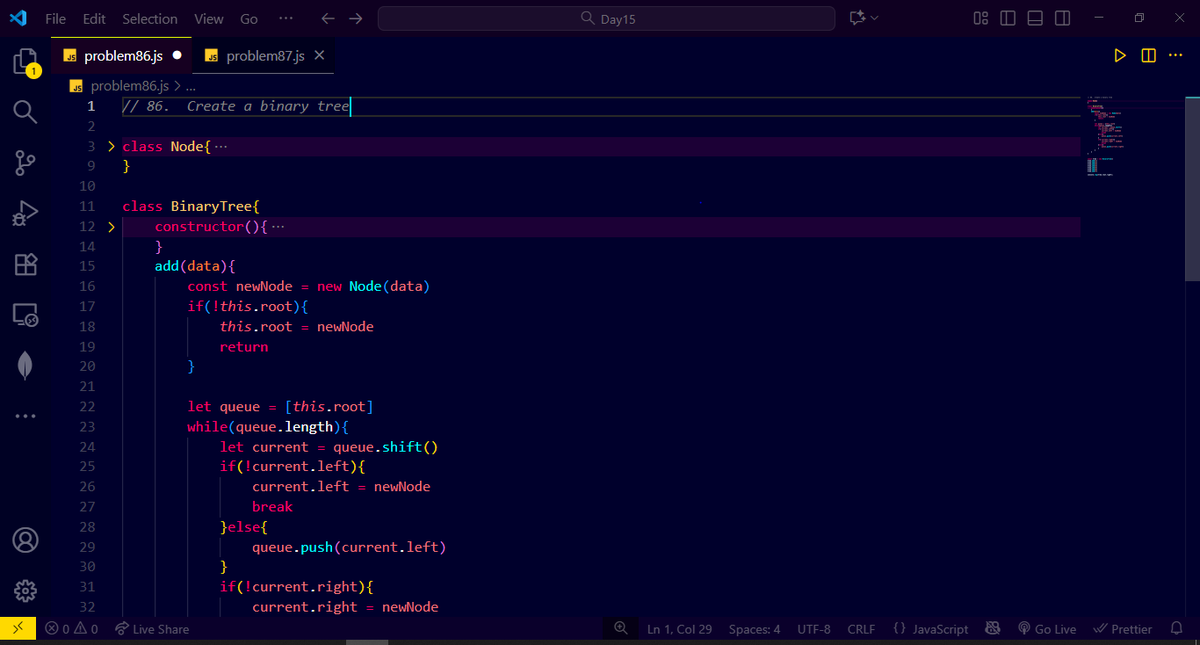Click 'add(data){' method text

195,267
